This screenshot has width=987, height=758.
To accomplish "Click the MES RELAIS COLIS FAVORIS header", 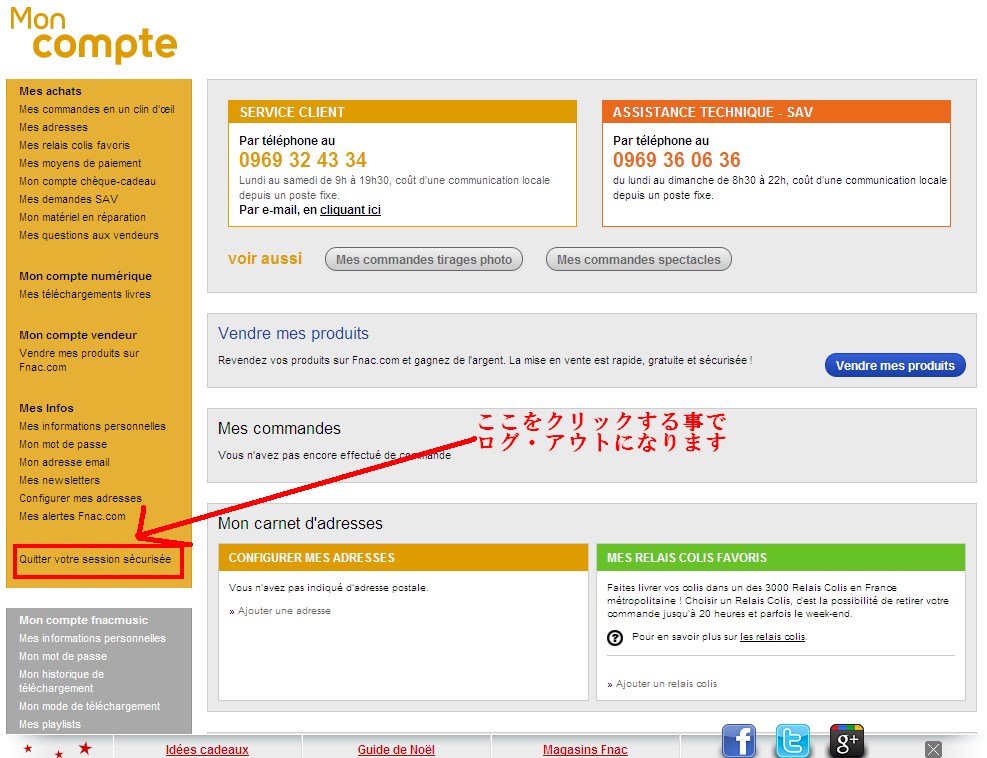I will click(x=781, y=557).
